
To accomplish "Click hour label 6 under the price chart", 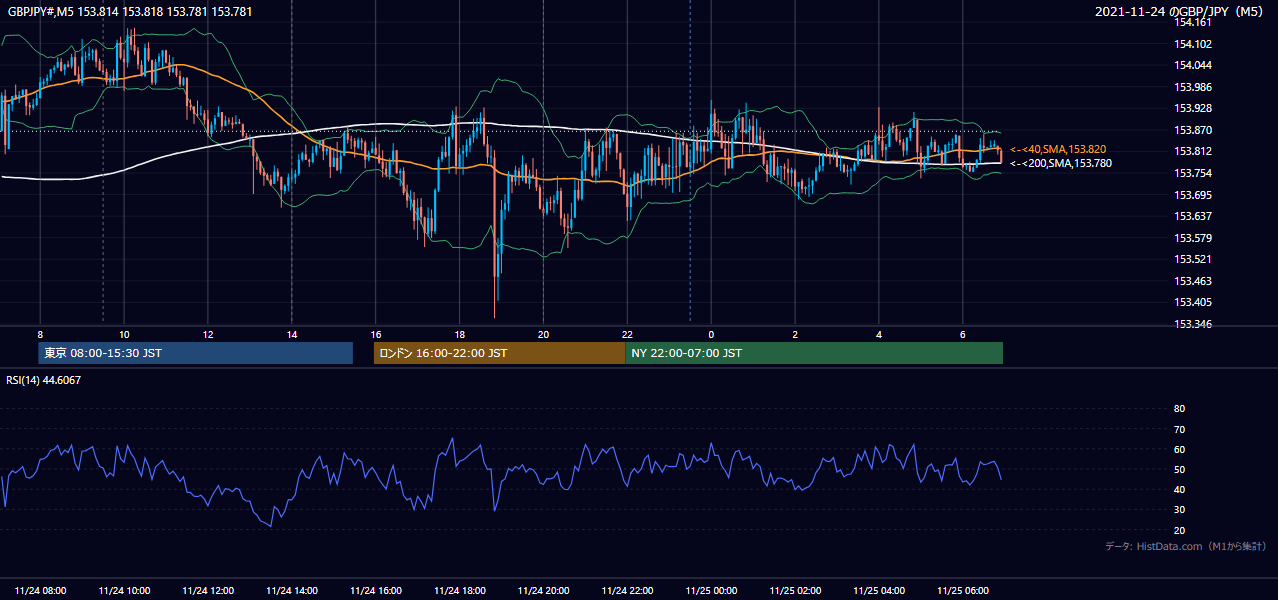I will point(962,334).
